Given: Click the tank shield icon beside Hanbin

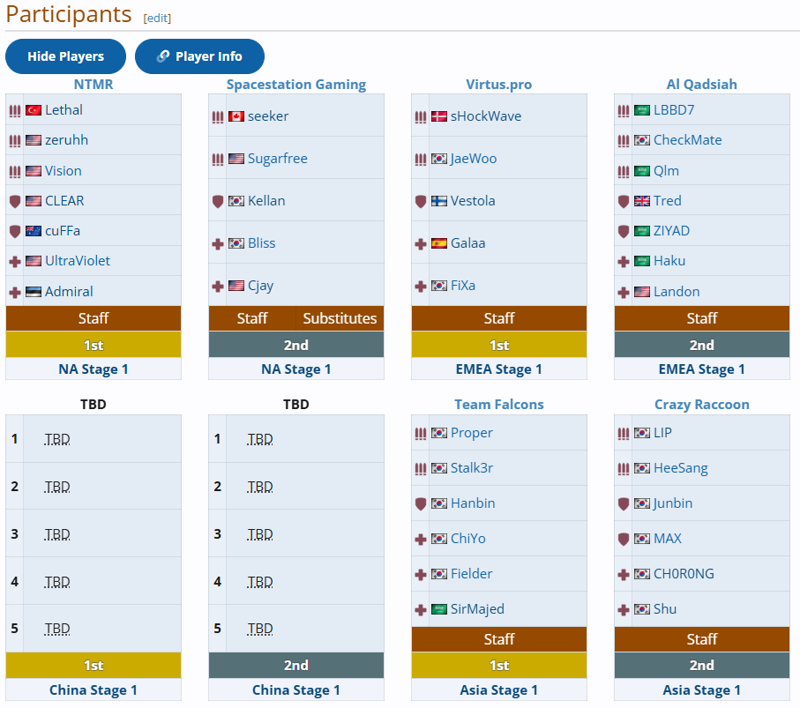Looking at the screenshot, I should click(x=420, y=504).
